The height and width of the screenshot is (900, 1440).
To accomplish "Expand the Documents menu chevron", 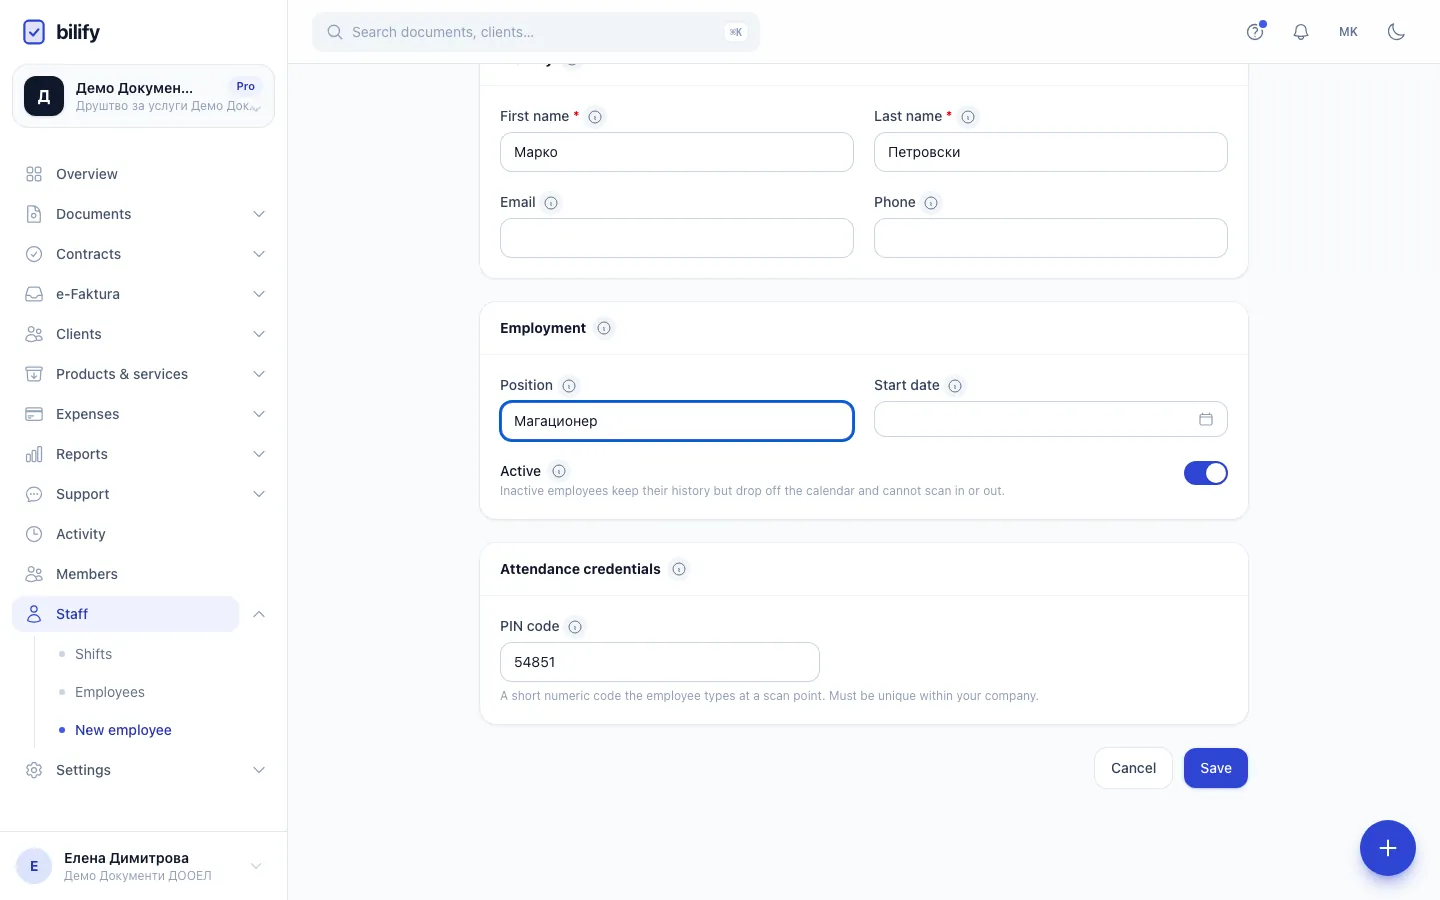I will pos(259,214).
